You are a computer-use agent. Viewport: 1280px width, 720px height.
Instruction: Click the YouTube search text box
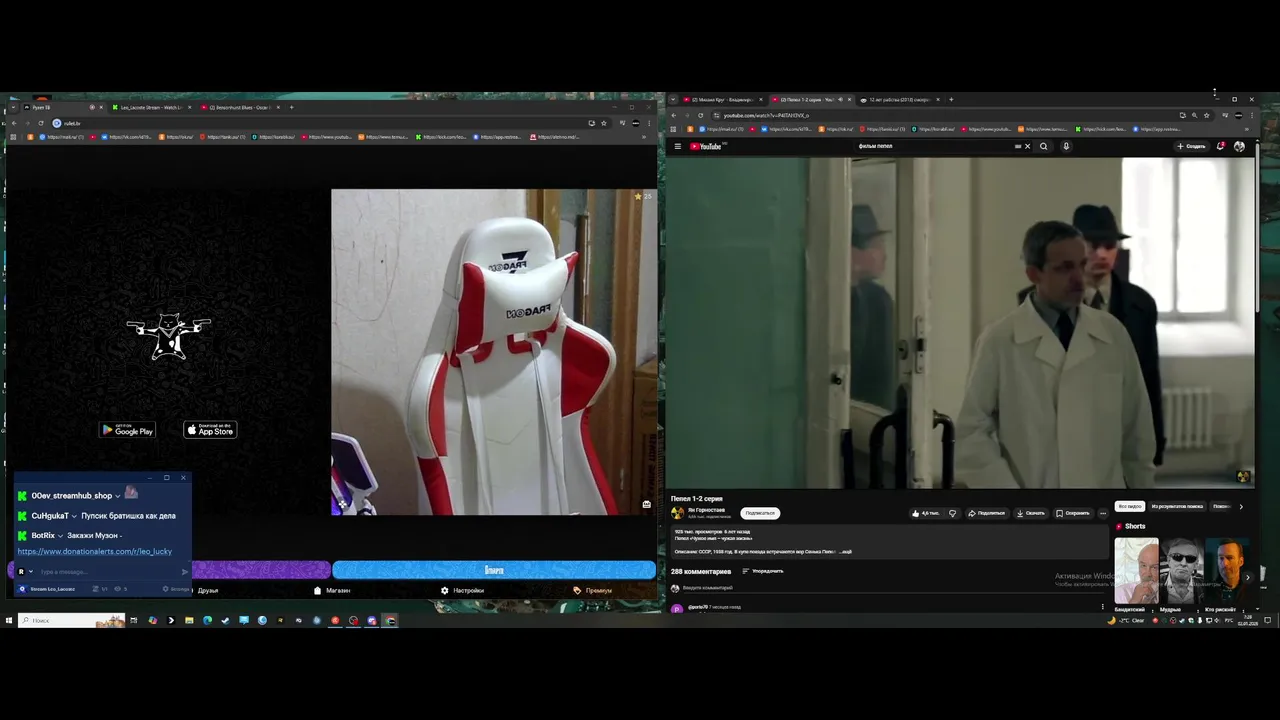935,146
